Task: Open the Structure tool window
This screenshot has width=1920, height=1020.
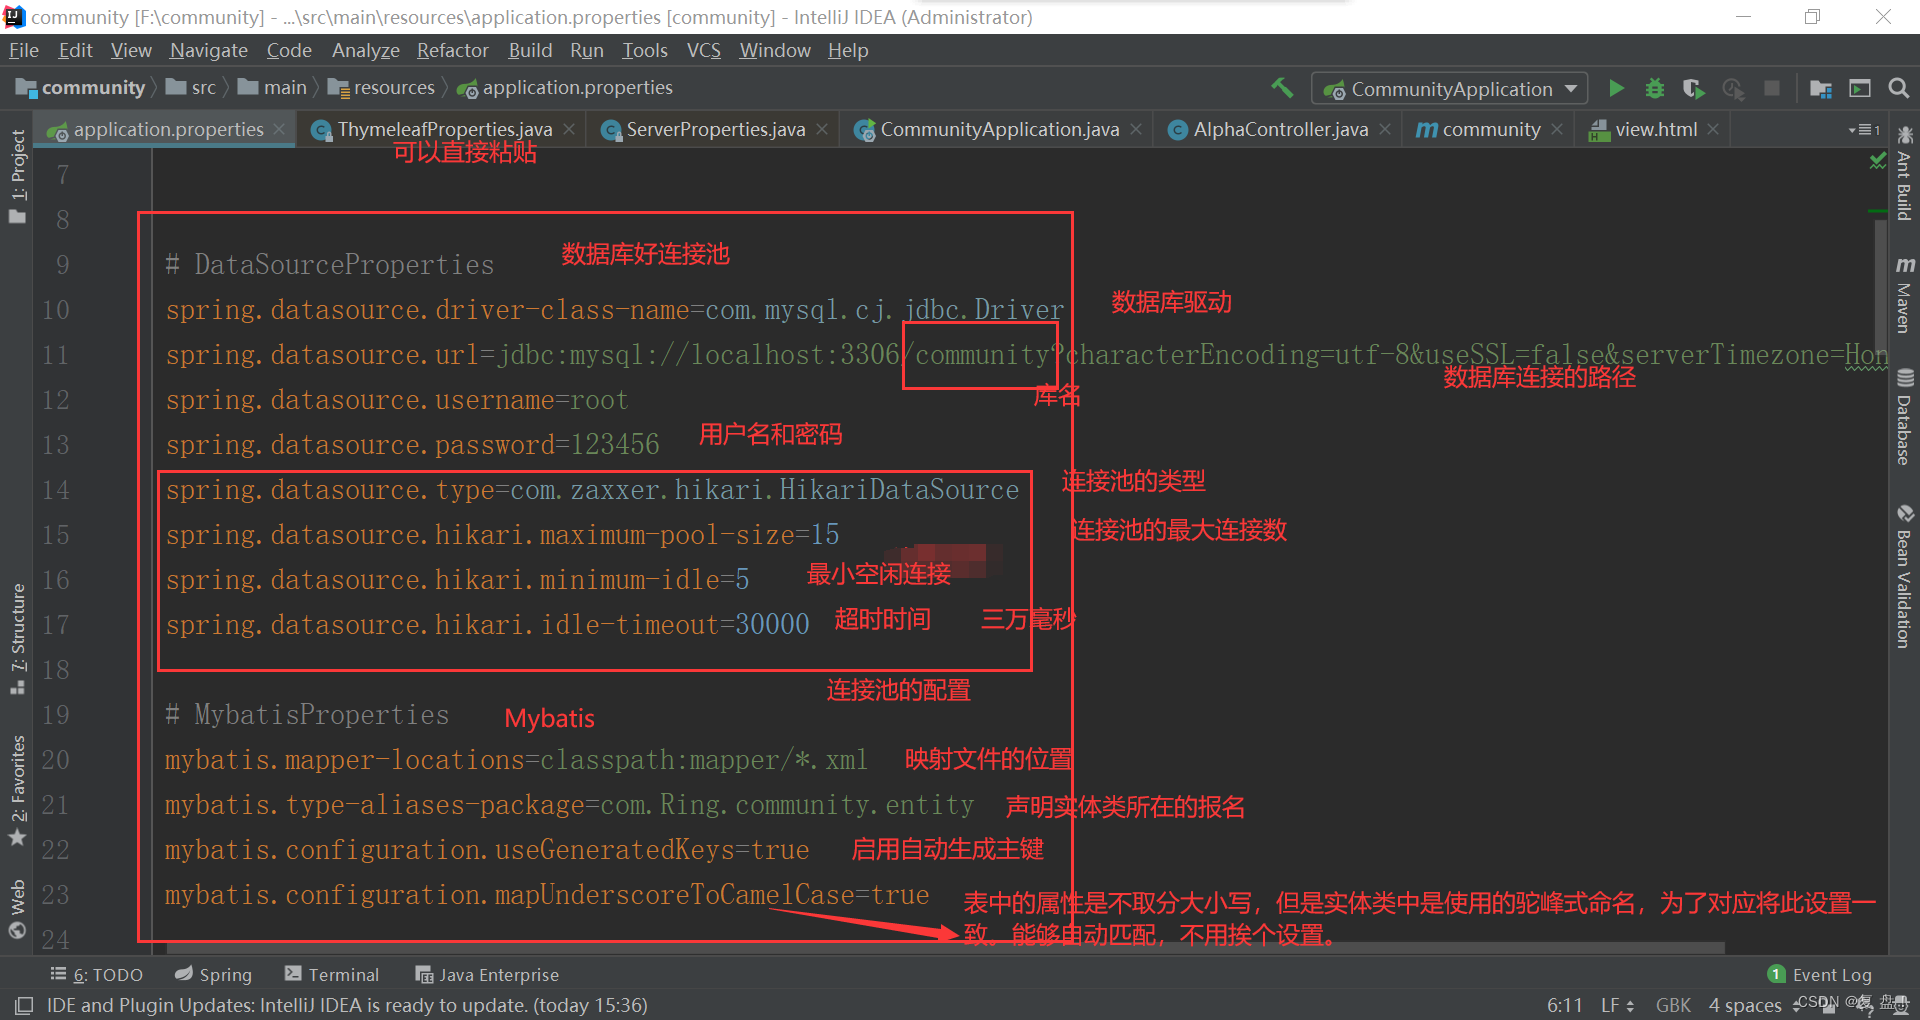Action: [x=17, y=638]
